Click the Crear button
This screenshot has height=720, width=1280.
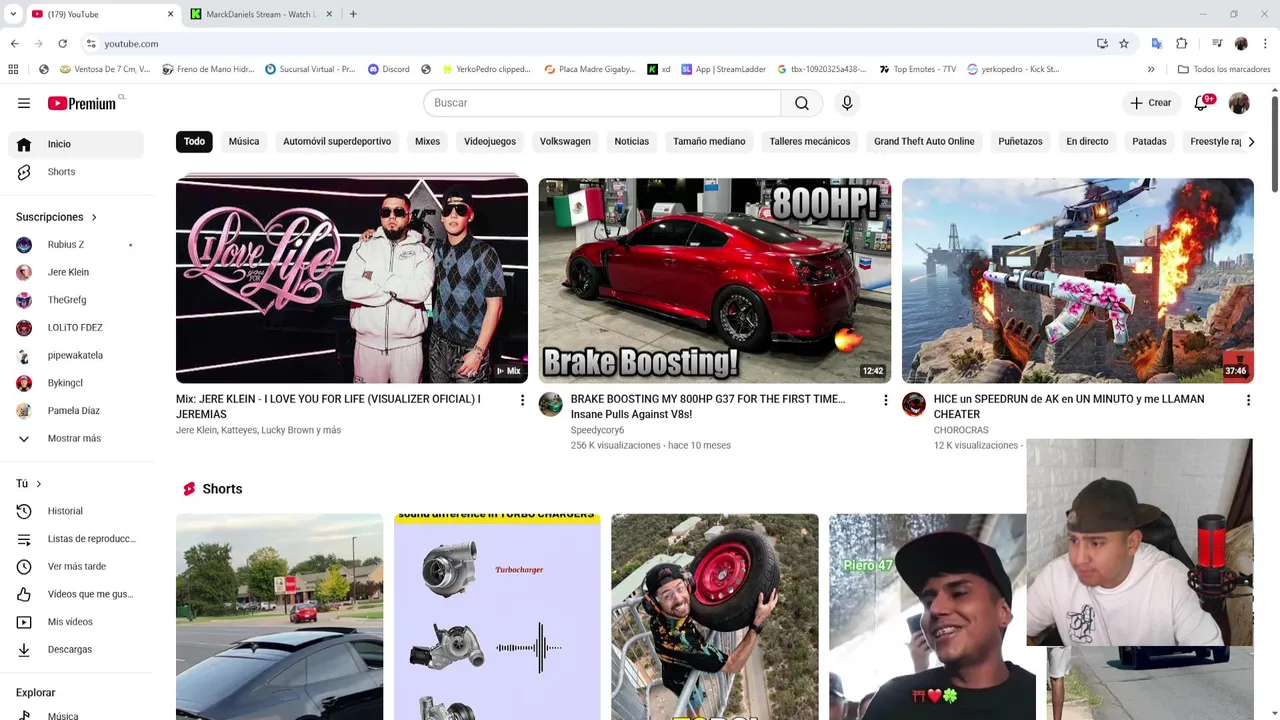pos(1150,103)
